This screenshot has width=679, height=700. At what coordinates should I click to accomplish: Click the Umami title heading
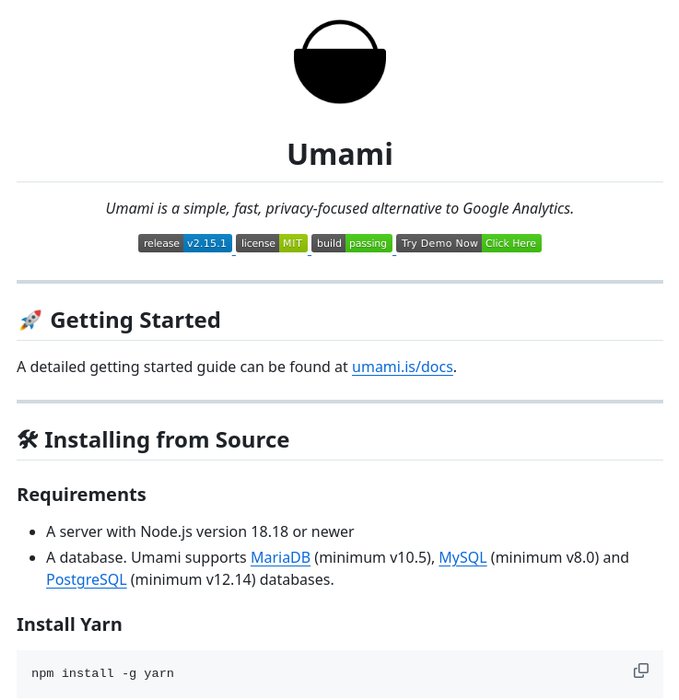339,154
